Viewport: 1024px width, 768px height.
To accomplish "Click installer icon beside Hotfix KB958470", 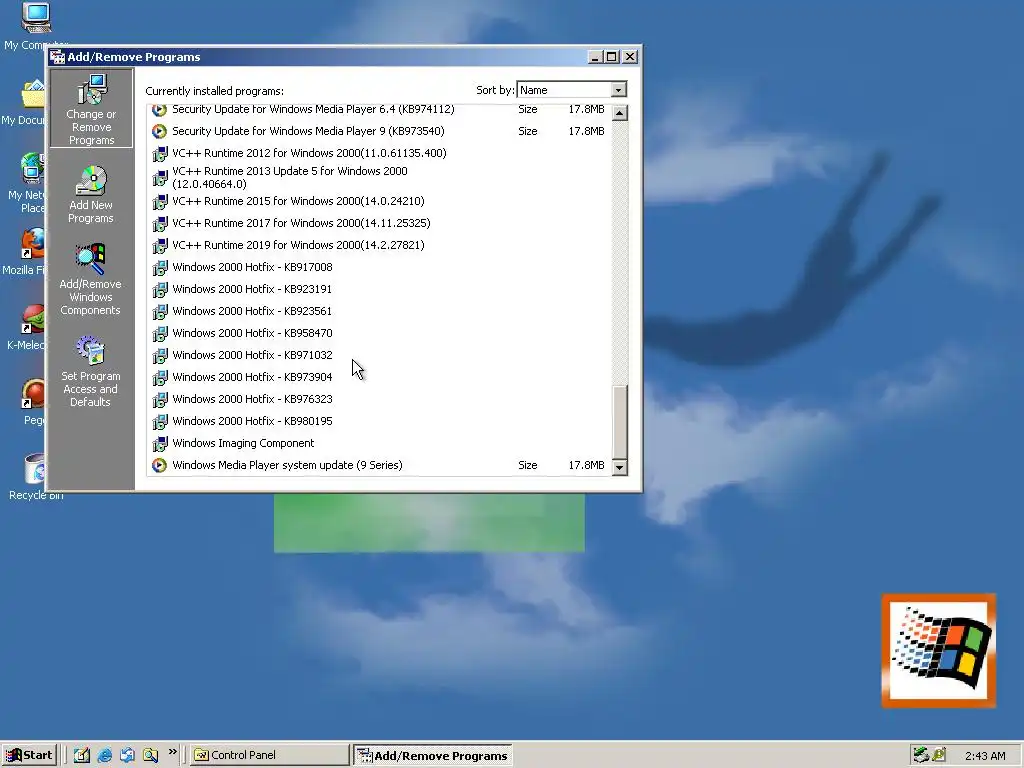I will point(159,334).
